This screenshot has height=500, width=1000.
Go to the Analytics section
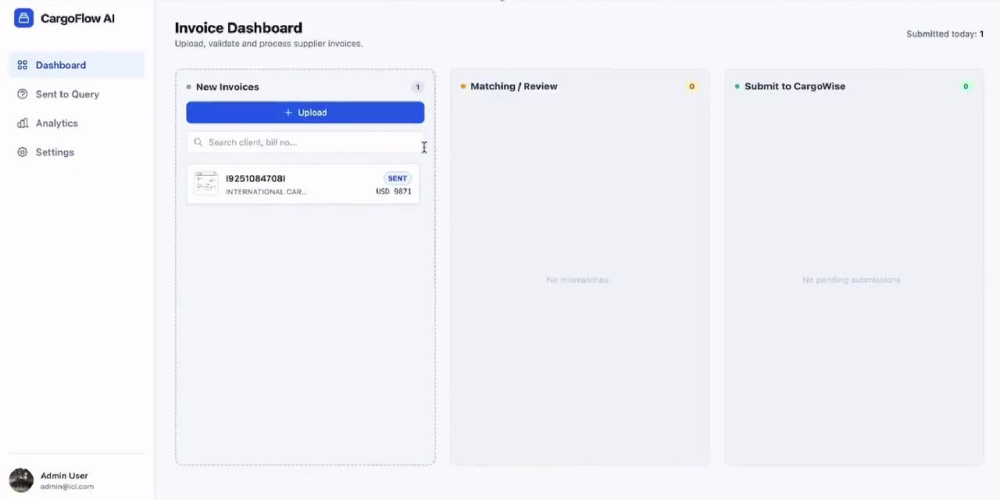point(77,123)
